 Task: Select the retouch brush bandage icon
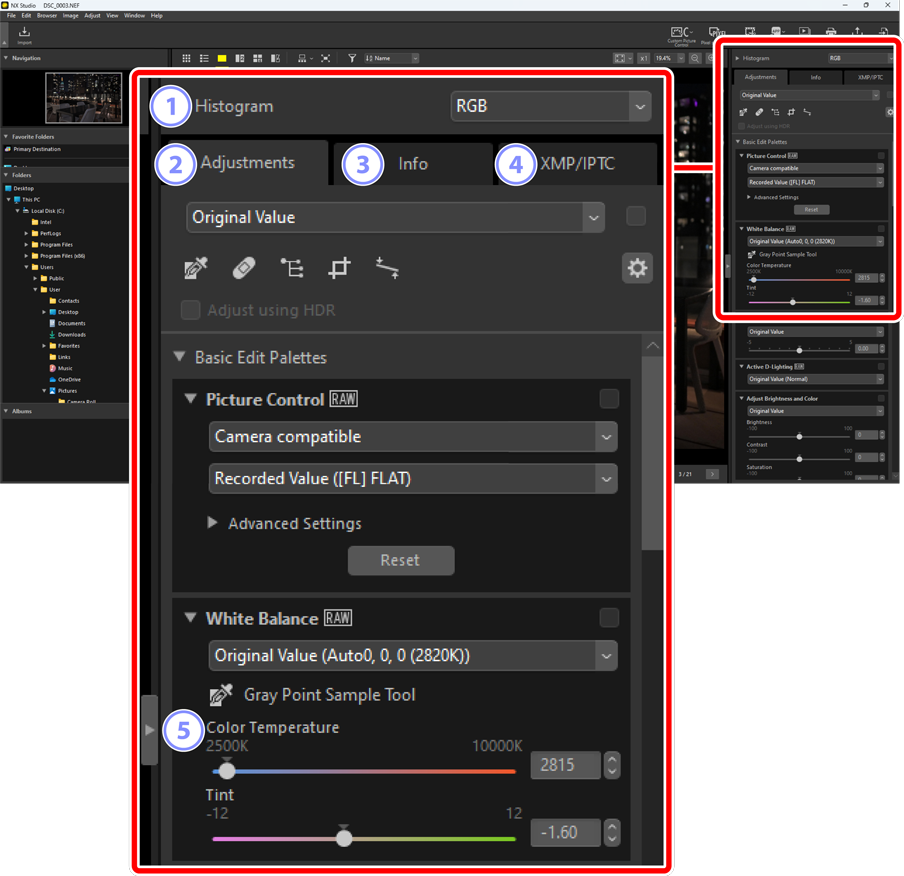(x=244, y=267)
